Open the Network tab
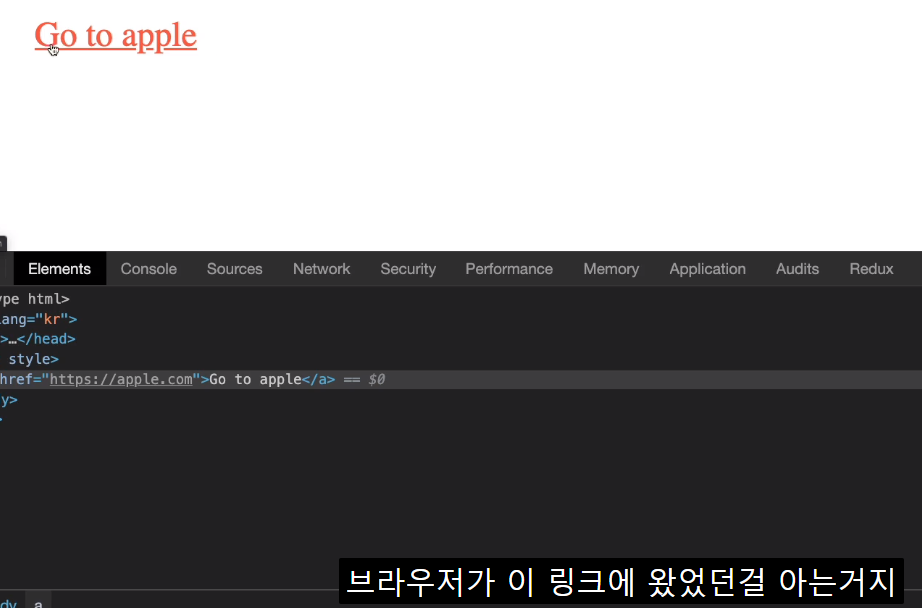 [322, 269]
